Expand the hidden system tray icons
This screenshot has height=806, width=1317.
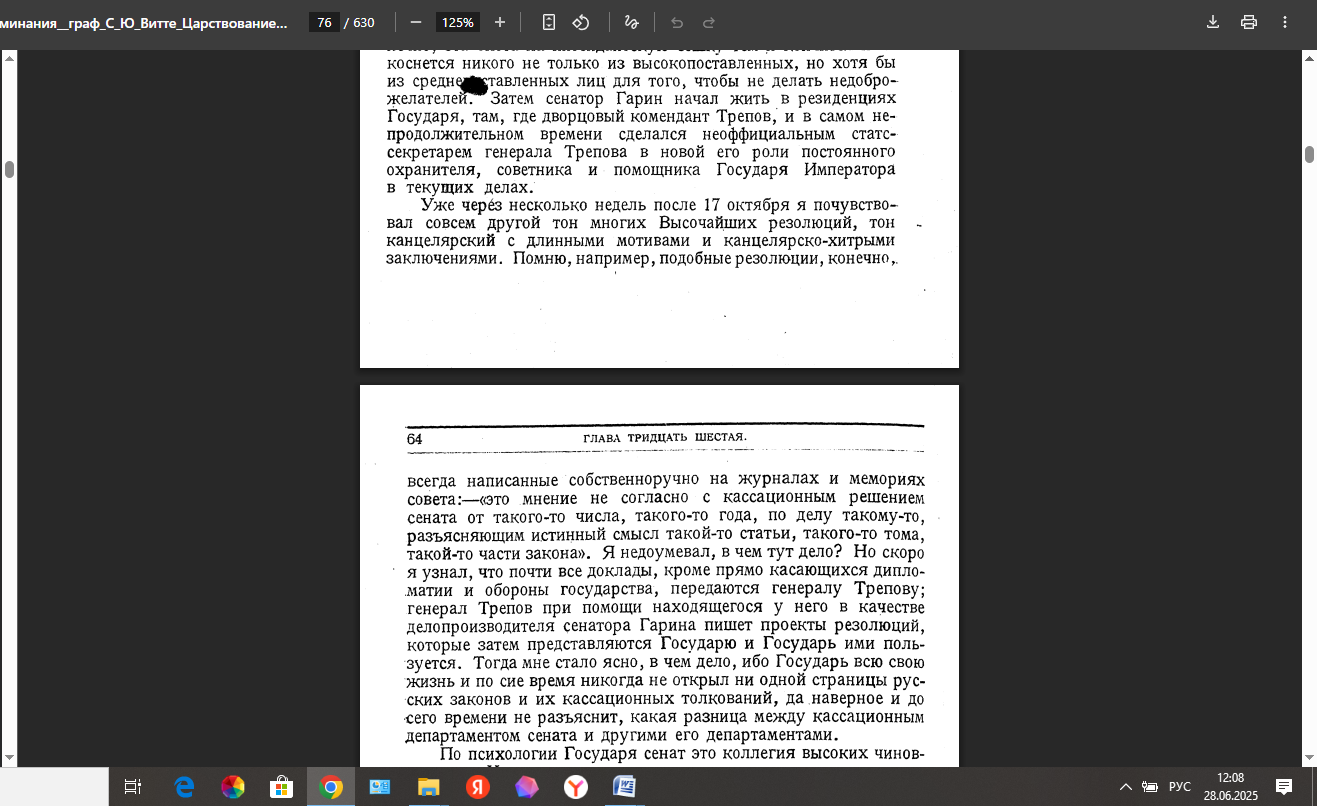pos(1125,787)
